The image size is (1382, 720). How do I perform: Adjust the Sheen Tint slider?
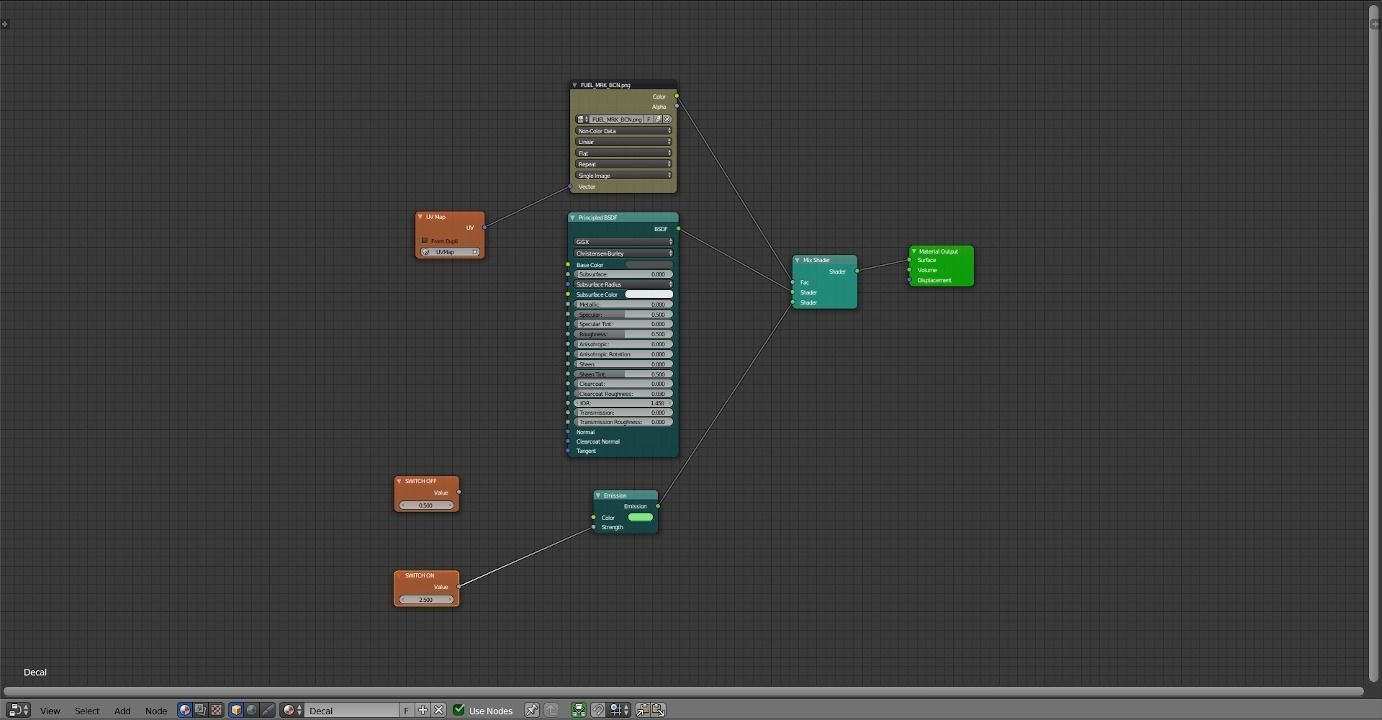[623, 374]
